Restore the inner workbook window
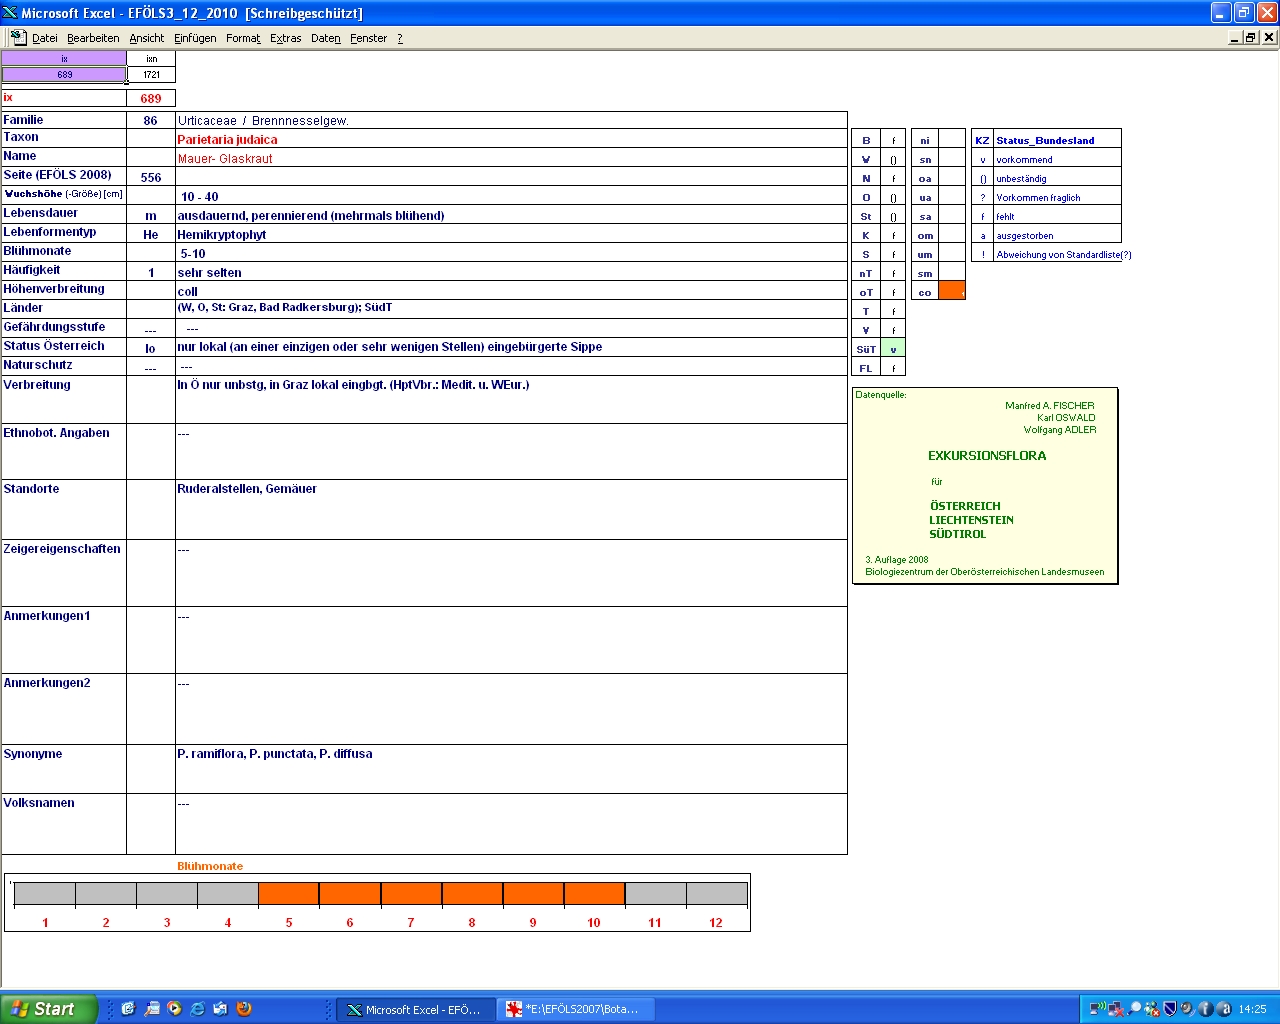This screenshot has width=1280, height=1024. click(1251, 37)
